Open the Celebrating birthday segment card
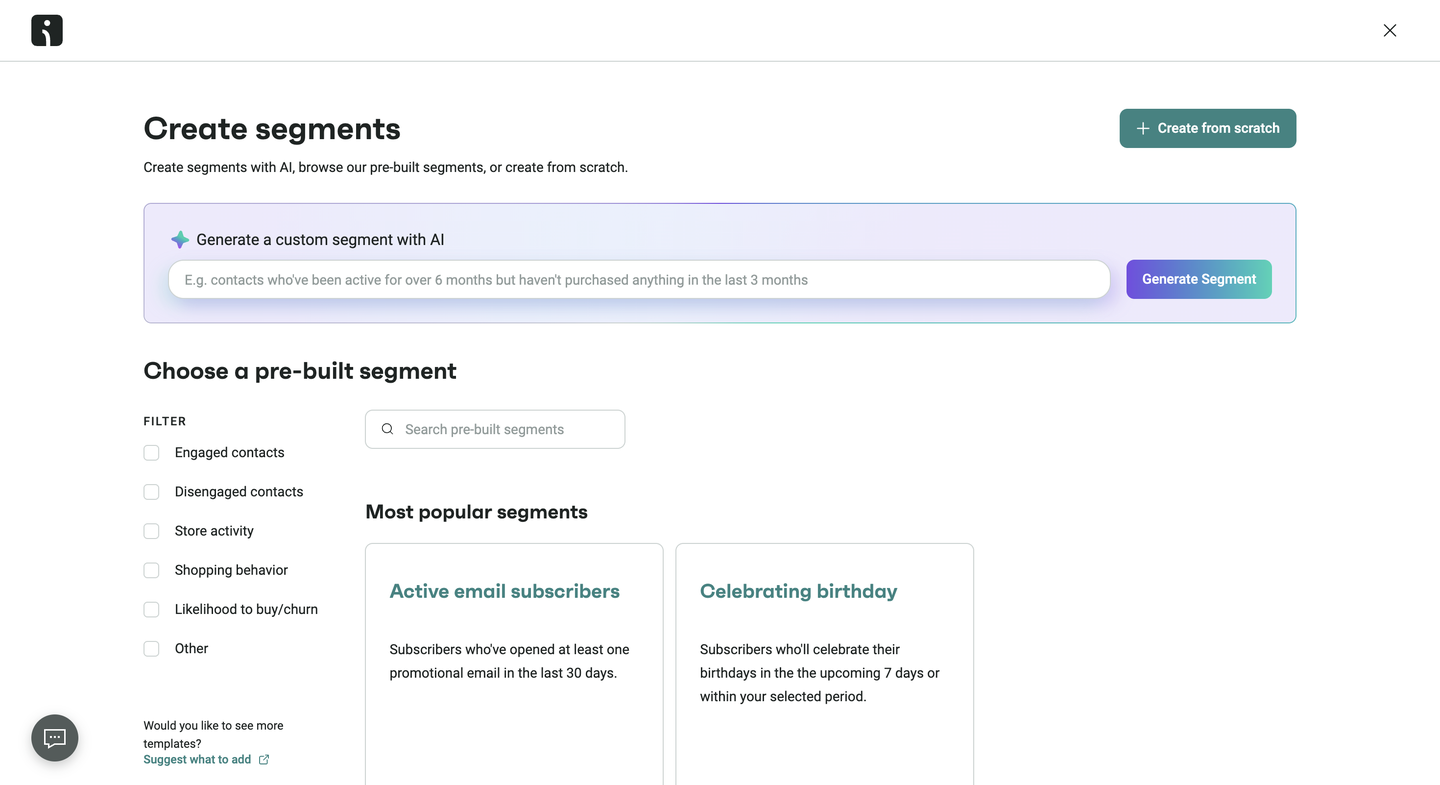 [x=825, y=664]
